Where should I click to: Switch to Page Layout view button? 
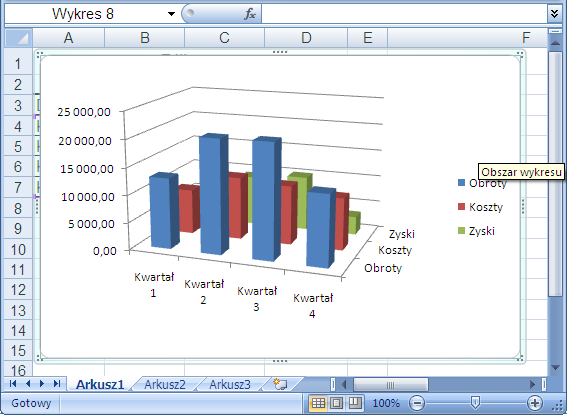coord(336,403)
